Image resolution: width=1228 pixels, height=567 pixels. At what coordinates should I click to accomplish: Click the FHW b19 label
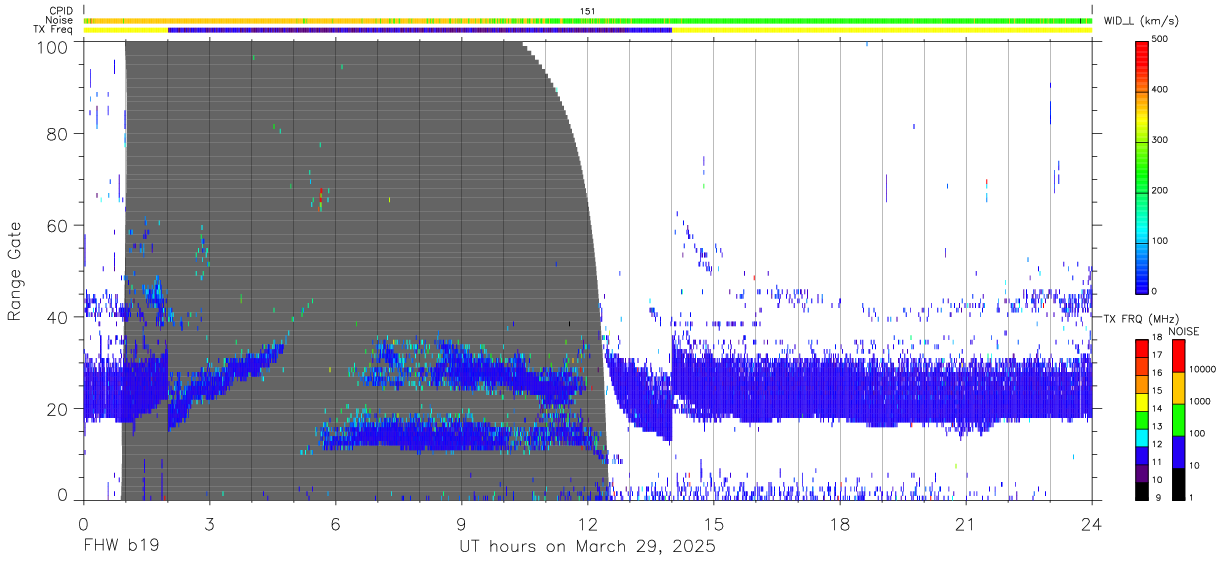click(x=120, y=547)
